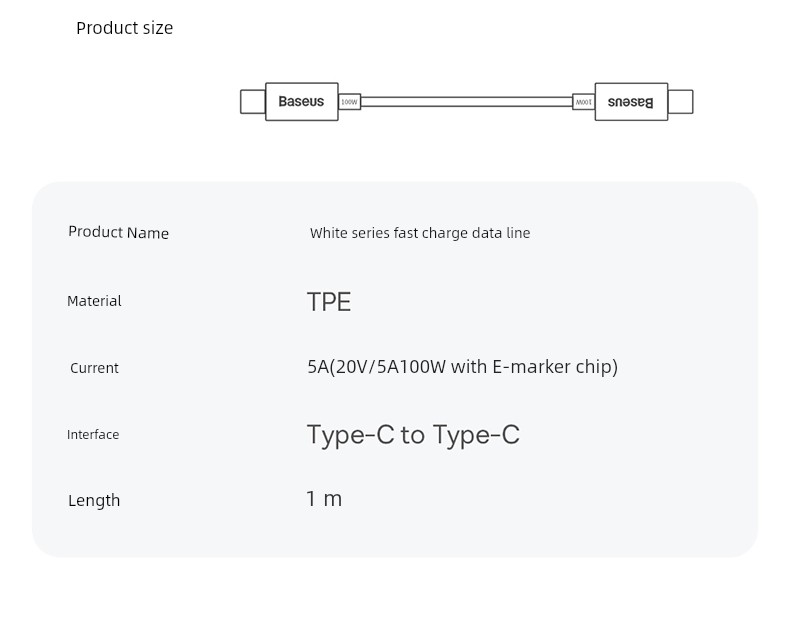Click the left 100W label on cable

[x=349, y=102]
